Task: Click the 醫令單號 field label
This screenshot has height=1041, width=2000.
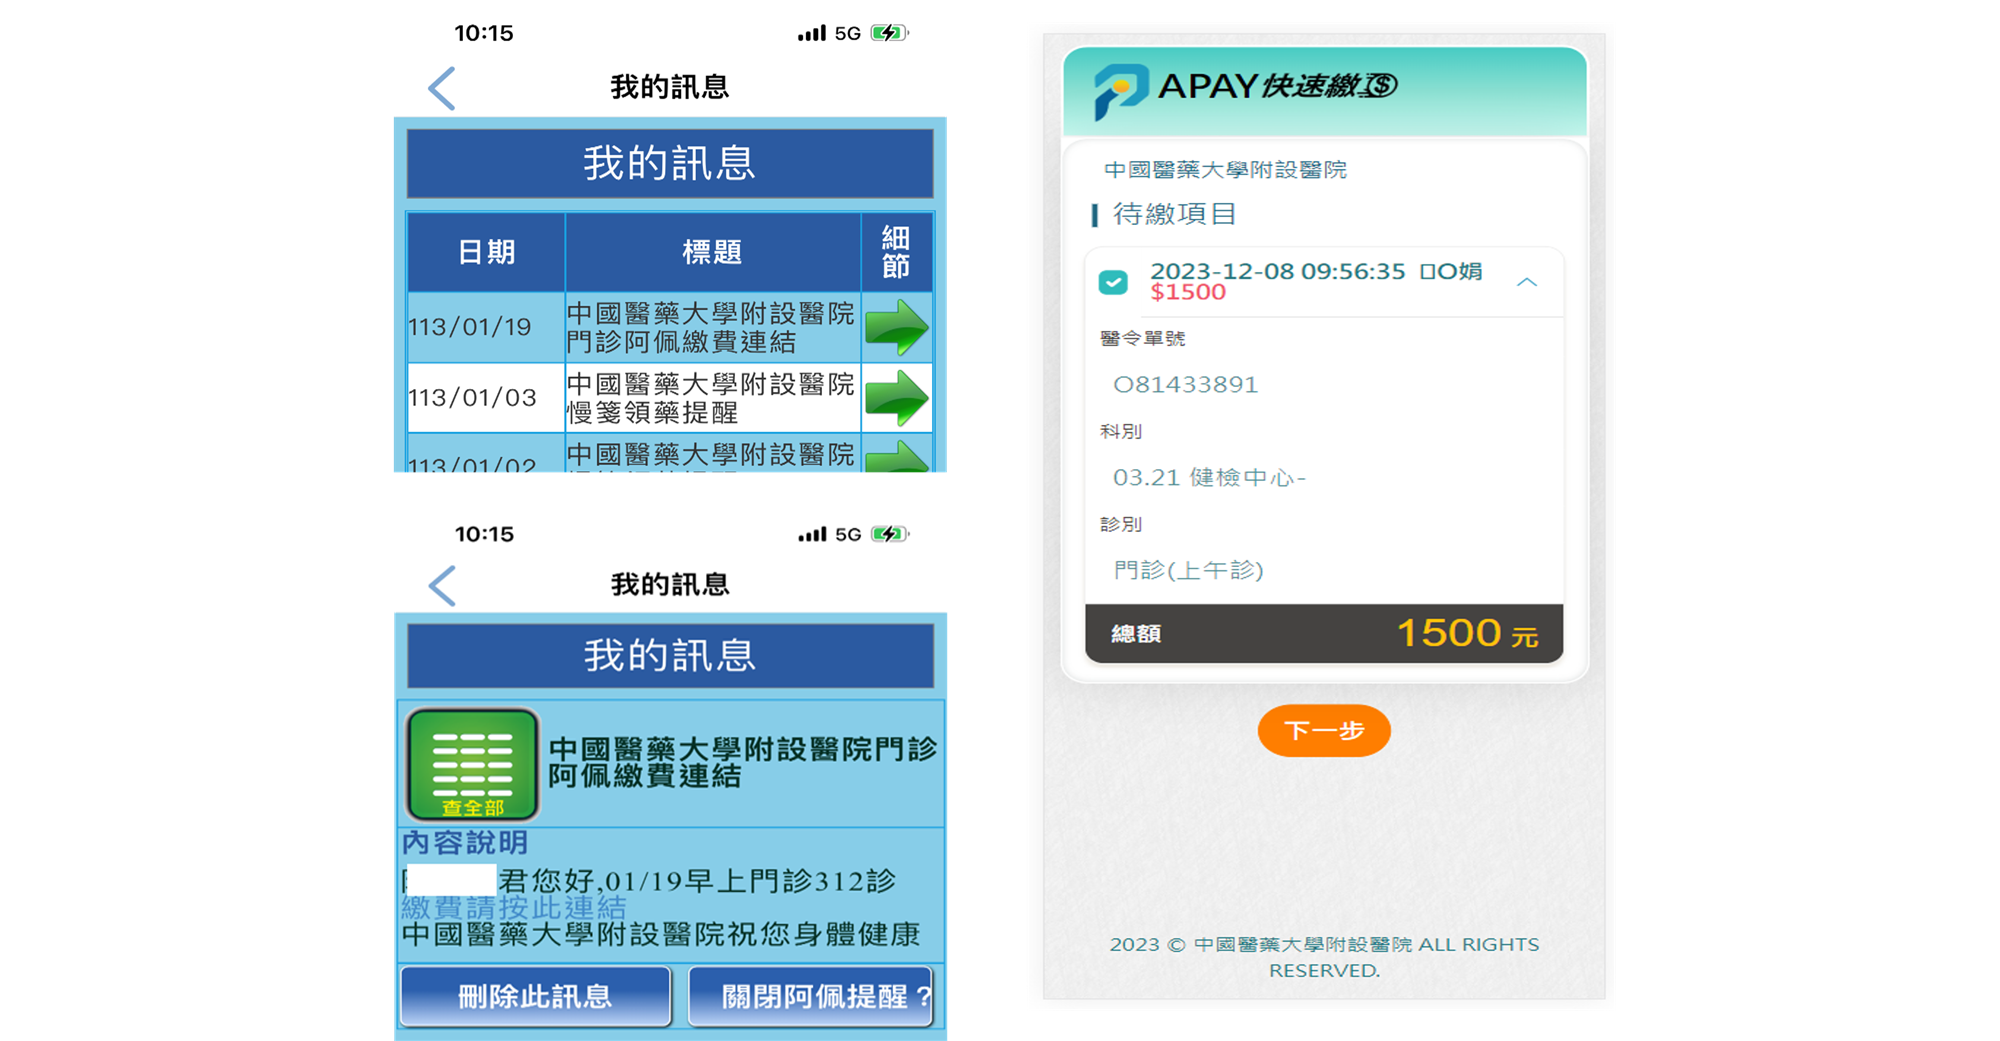Action: click(1142, 338)
